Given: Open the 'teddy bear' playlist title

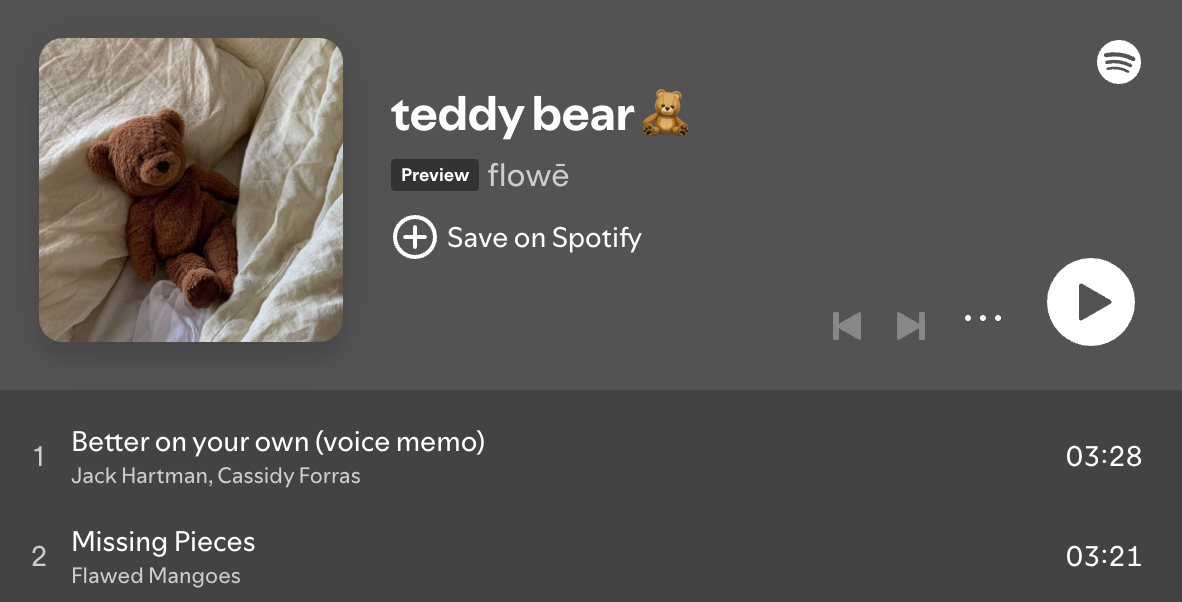Looking at the screenshot, I should pos(512,115).
